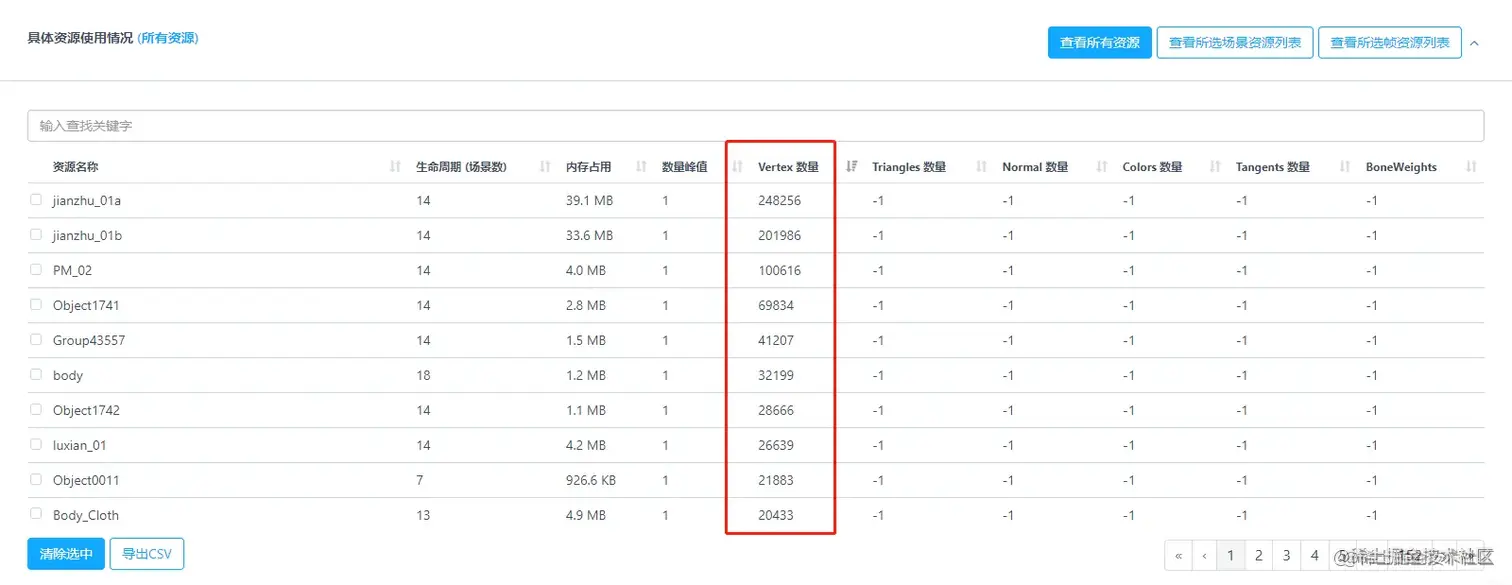The width and height of the screenshot is (1512, 585).
Task: Sort by 数量峰值 column sort icon
Action: click(x=737, y=167)
